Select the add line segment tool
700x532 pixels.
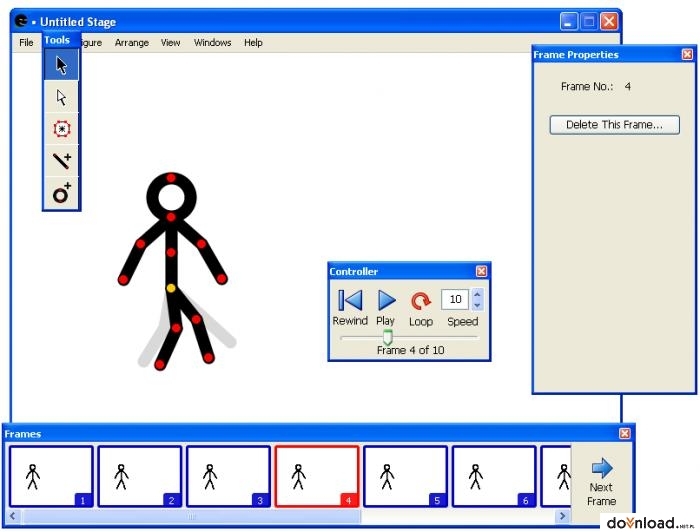click(62, 161)
